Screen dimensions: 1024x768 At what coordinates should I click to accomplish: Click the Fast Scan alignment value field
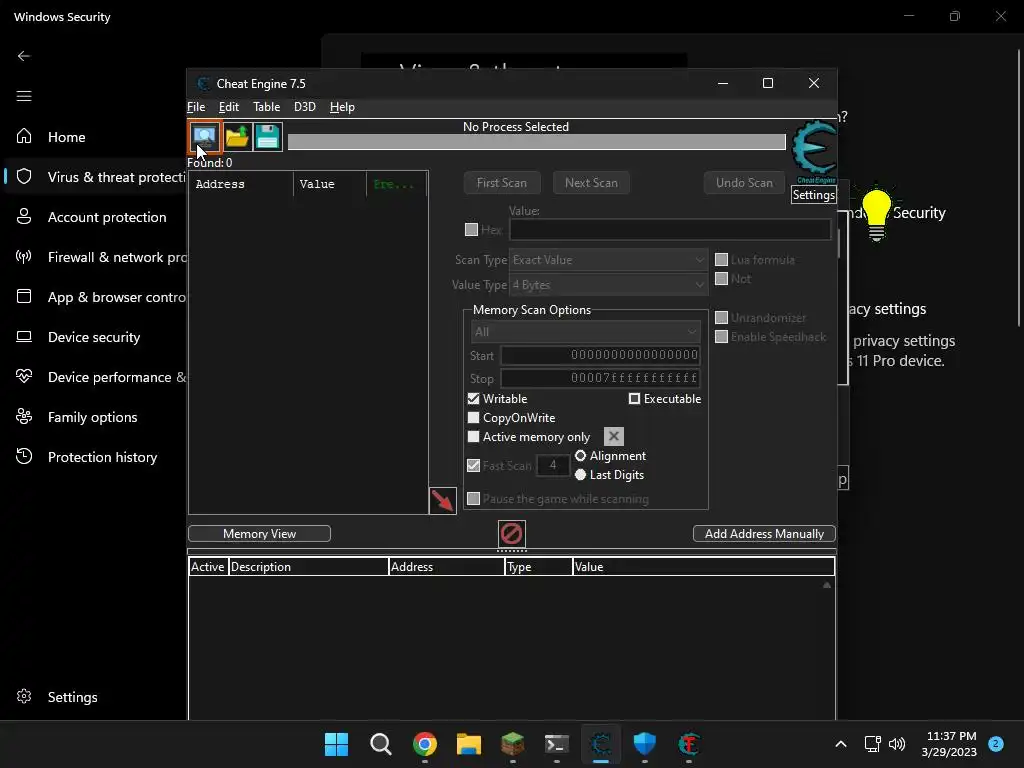552,465
